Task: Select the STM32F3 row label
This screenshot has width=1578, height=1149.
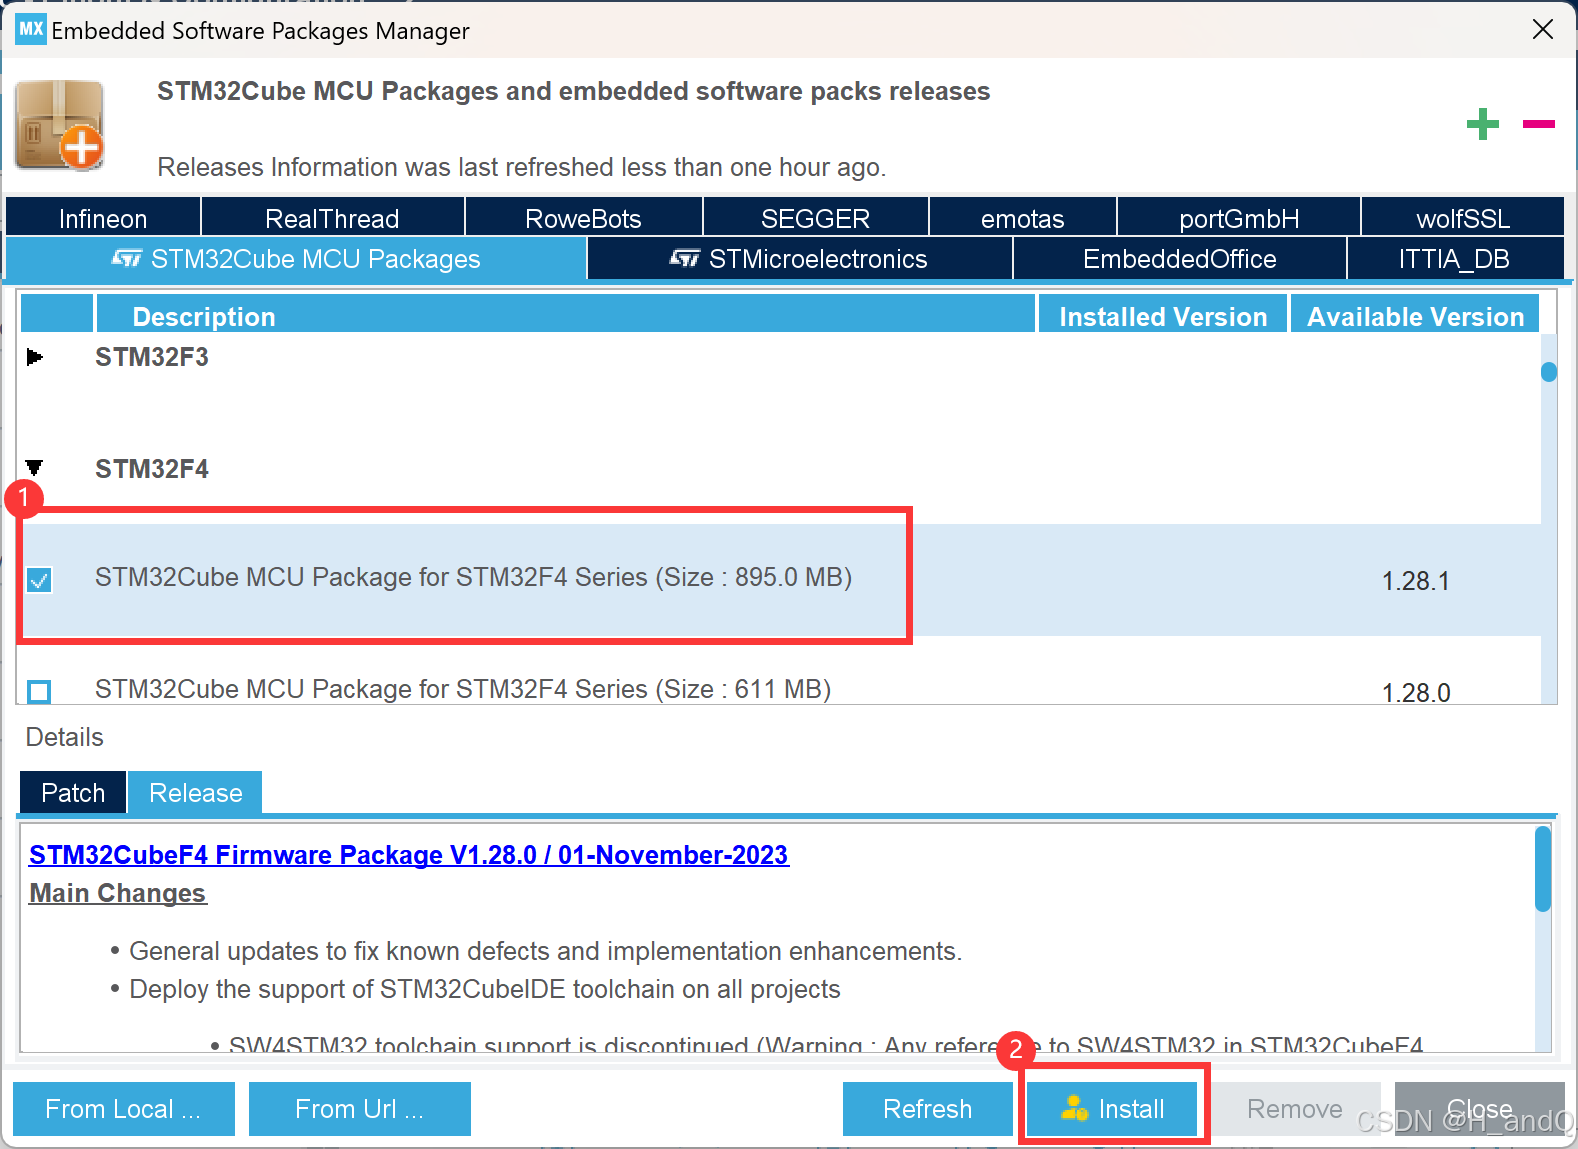Action: 152,357
